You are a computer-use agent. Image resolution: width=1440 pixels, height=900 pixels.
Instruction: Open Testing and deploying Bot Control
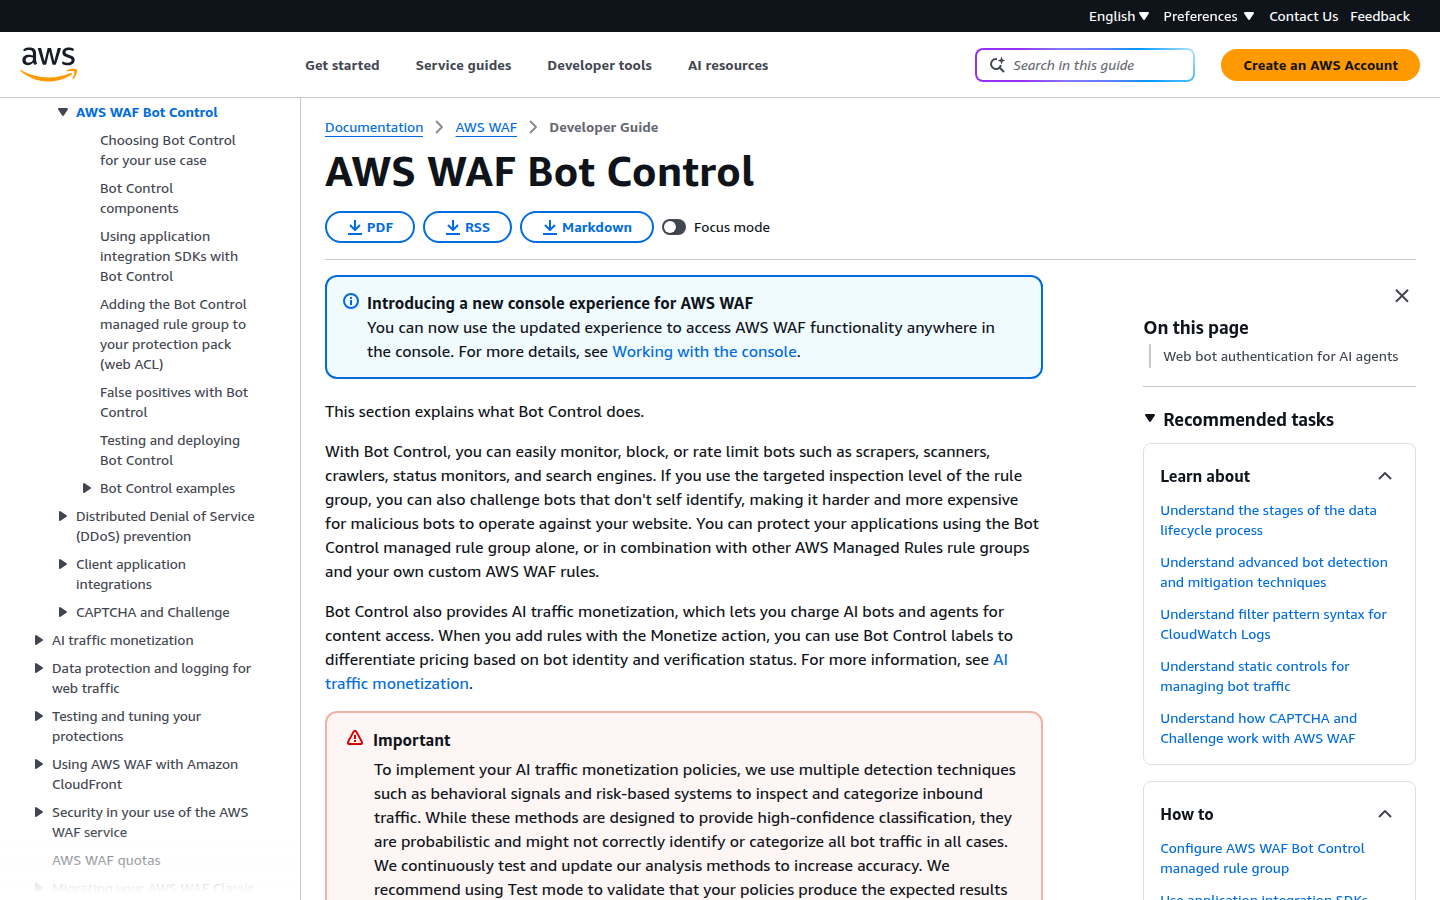click(x=170, y=450)
